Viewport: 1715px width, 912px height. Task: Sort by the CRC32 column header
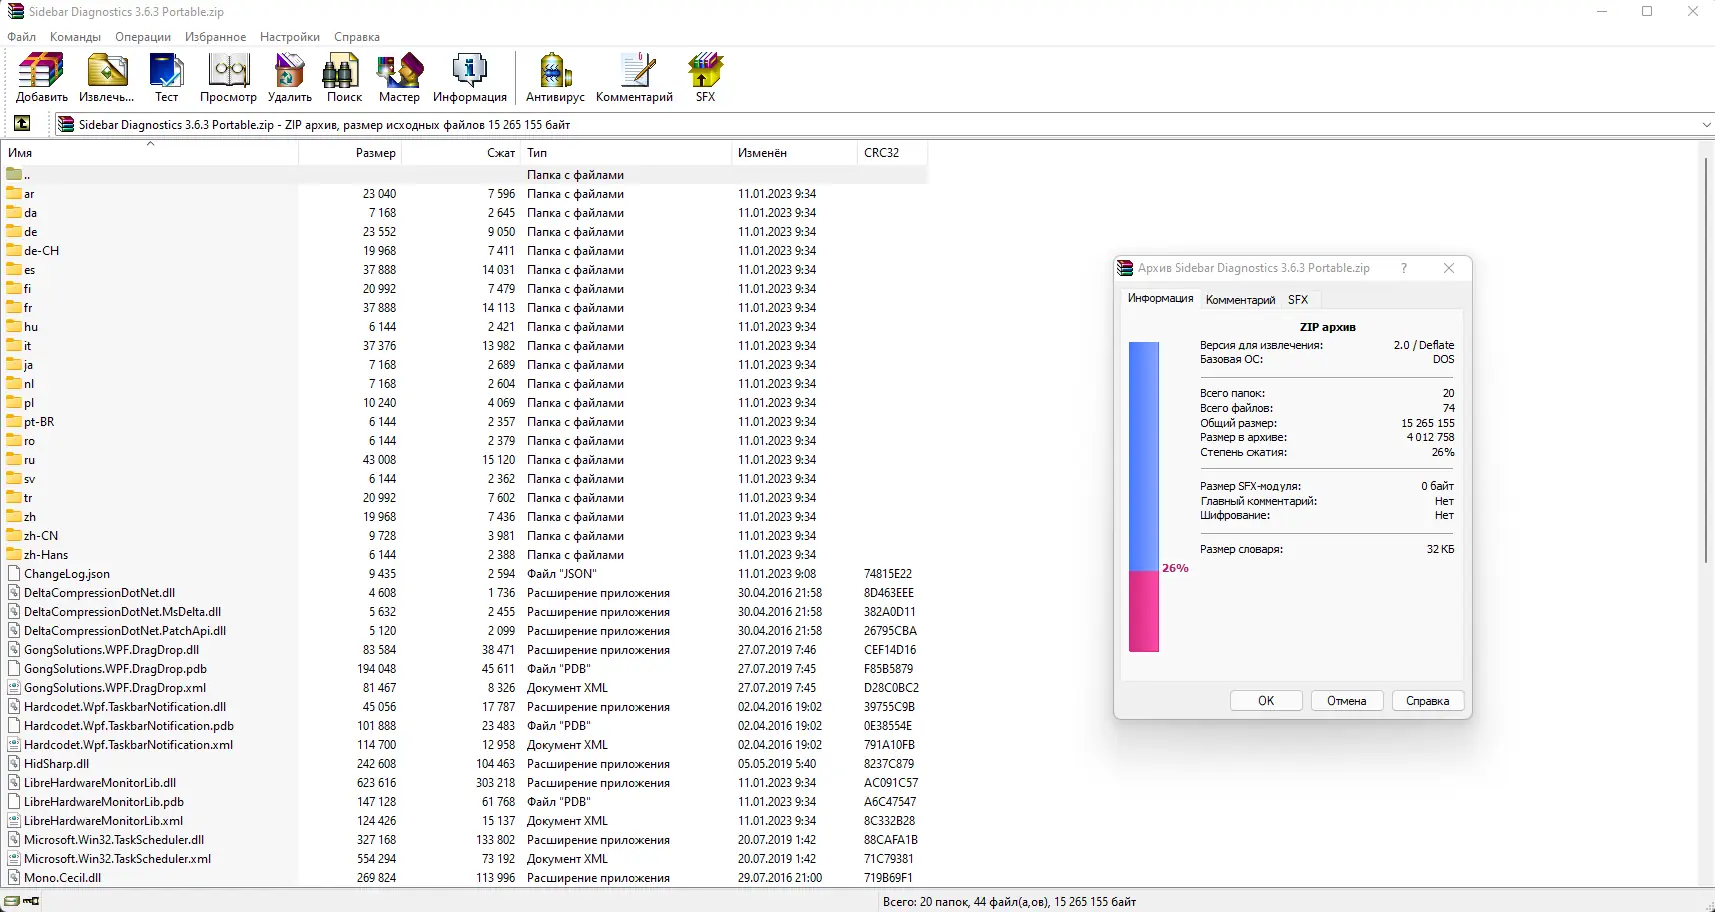tap(892, 153)
